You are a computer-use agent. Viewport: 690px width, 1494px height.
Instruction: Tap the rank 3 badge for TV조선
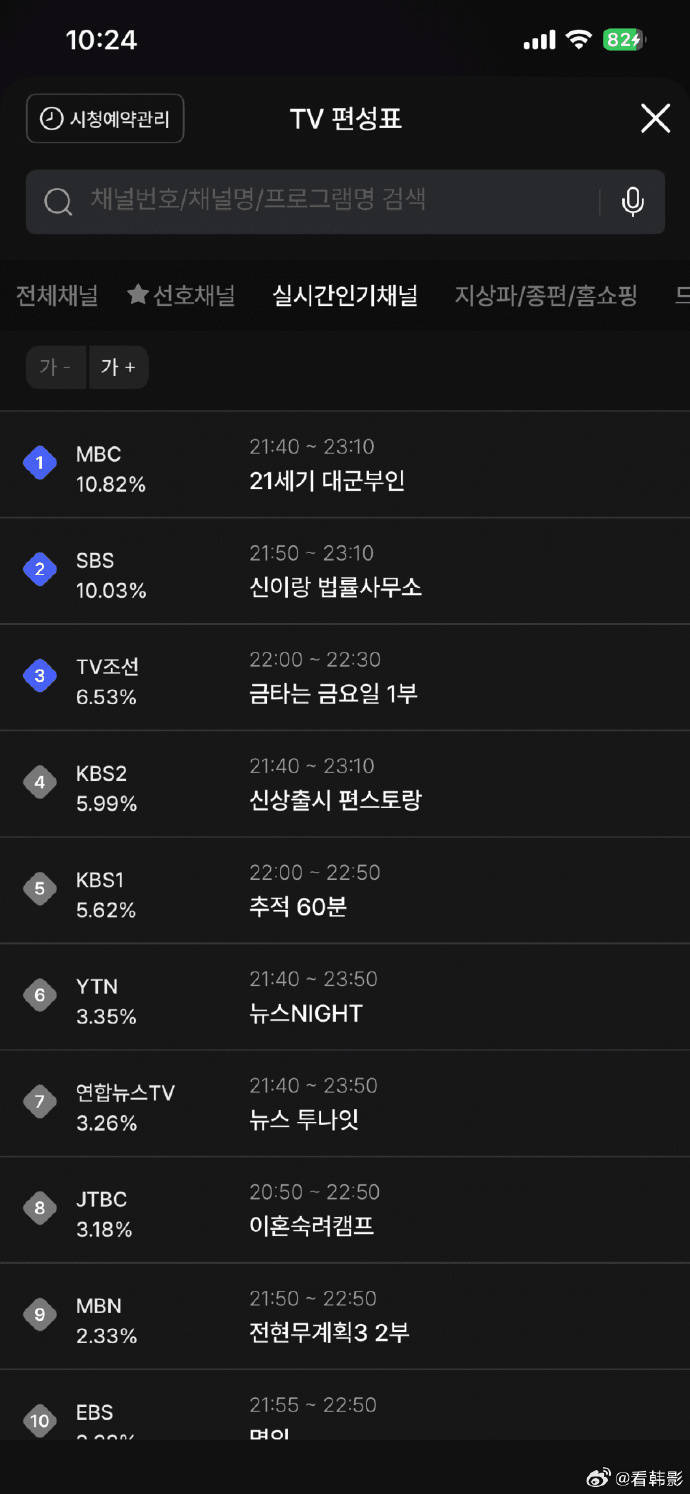tap(40, 676)
